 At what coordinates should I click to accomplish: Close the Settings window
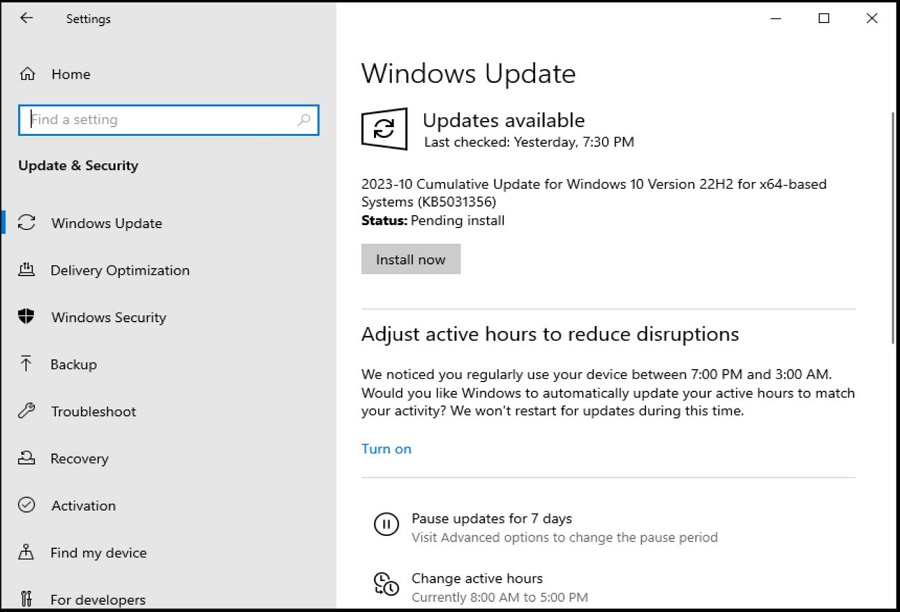click(x=872, y=18)
